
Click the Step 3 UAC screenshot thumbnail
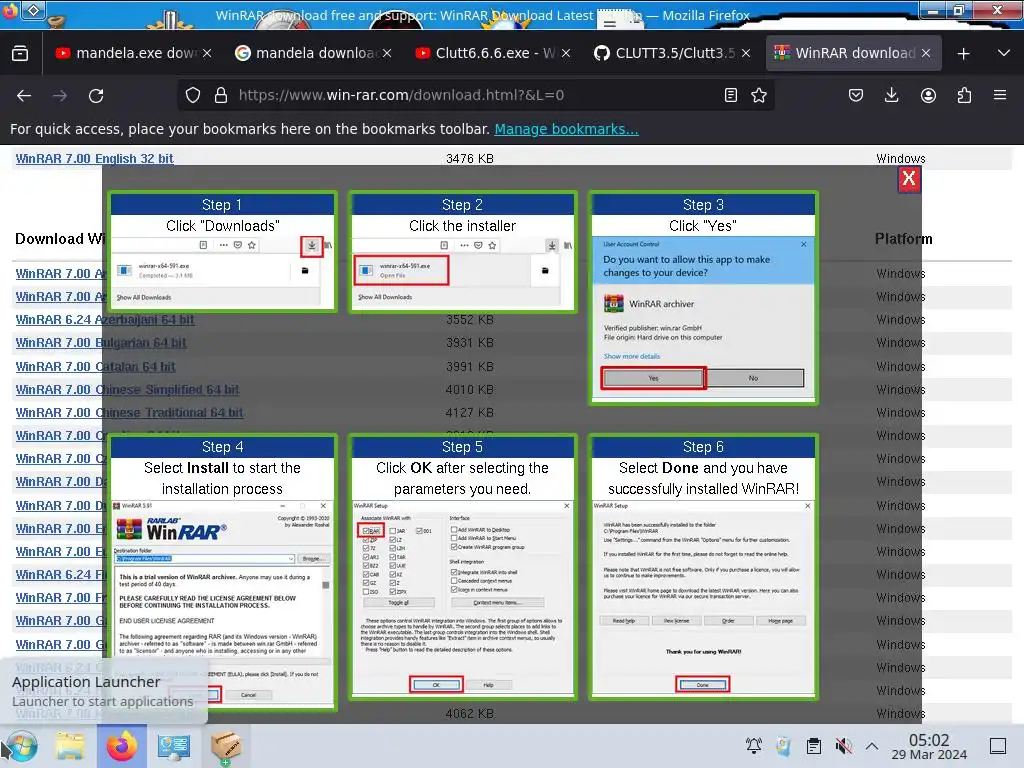coord(703,317)
